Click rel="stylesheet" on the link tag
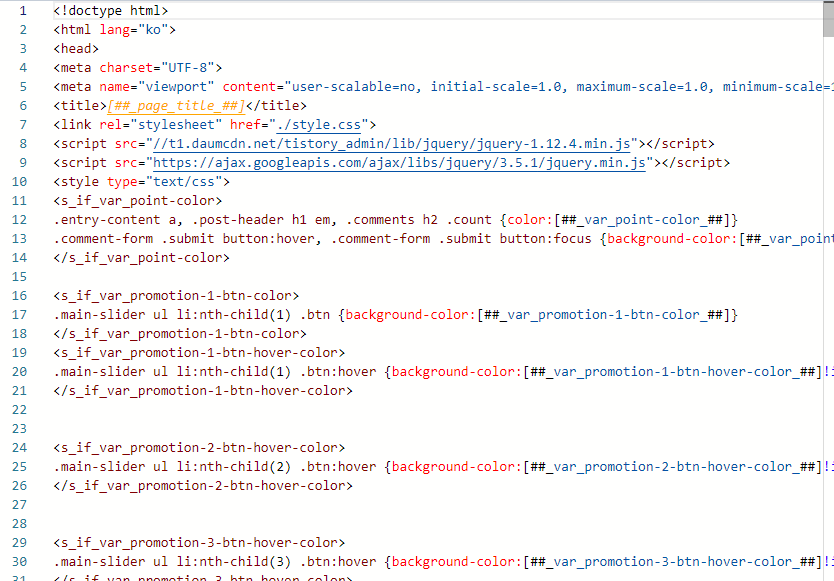Image resolution: width=834 pixels, height=581 pixels. tap(161, 125)
